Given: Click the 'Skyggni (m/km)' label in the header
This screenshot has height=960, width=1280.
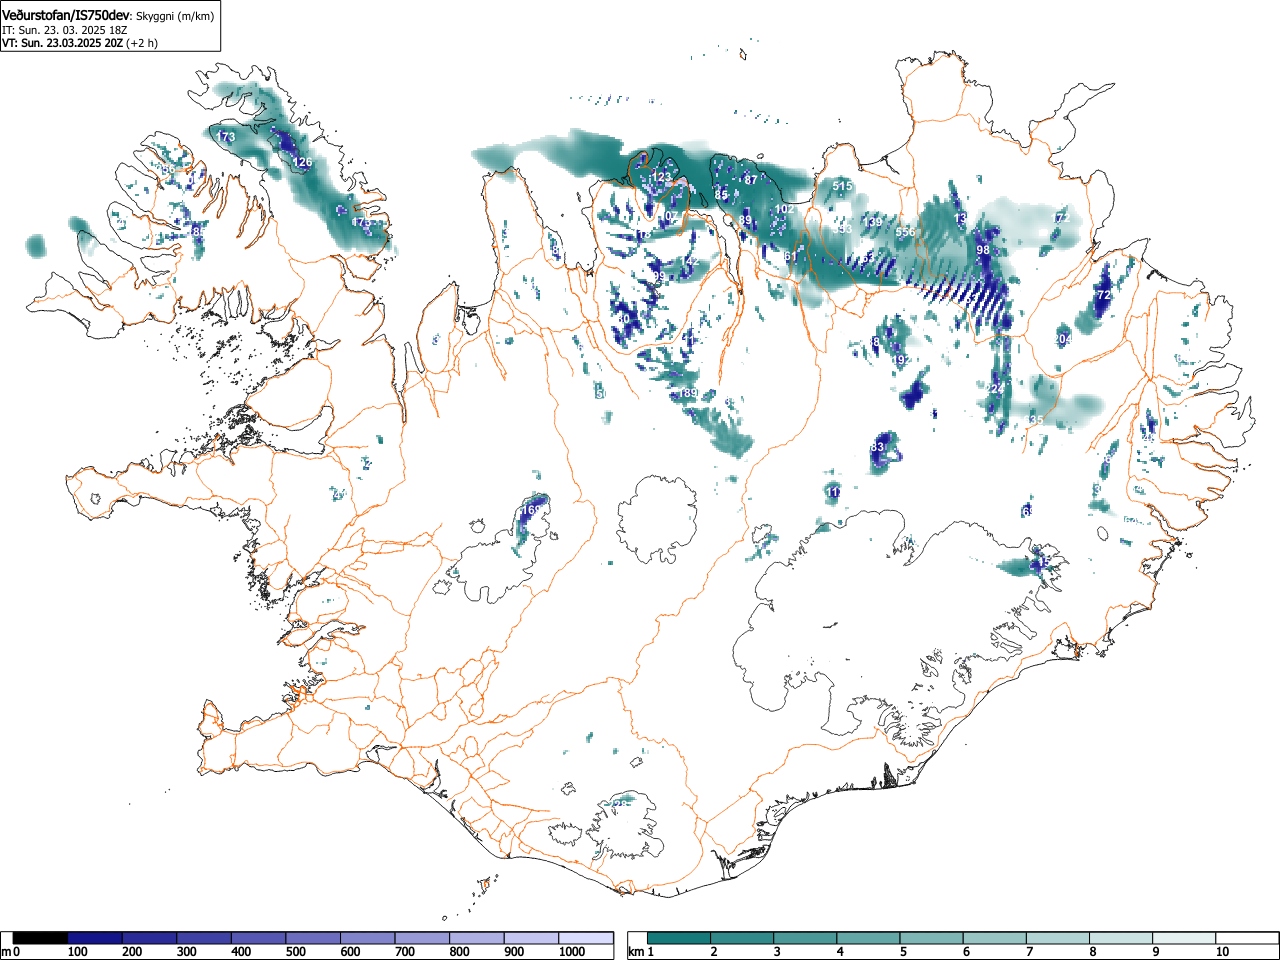Looking at the screenshot, I should point(175,17).
